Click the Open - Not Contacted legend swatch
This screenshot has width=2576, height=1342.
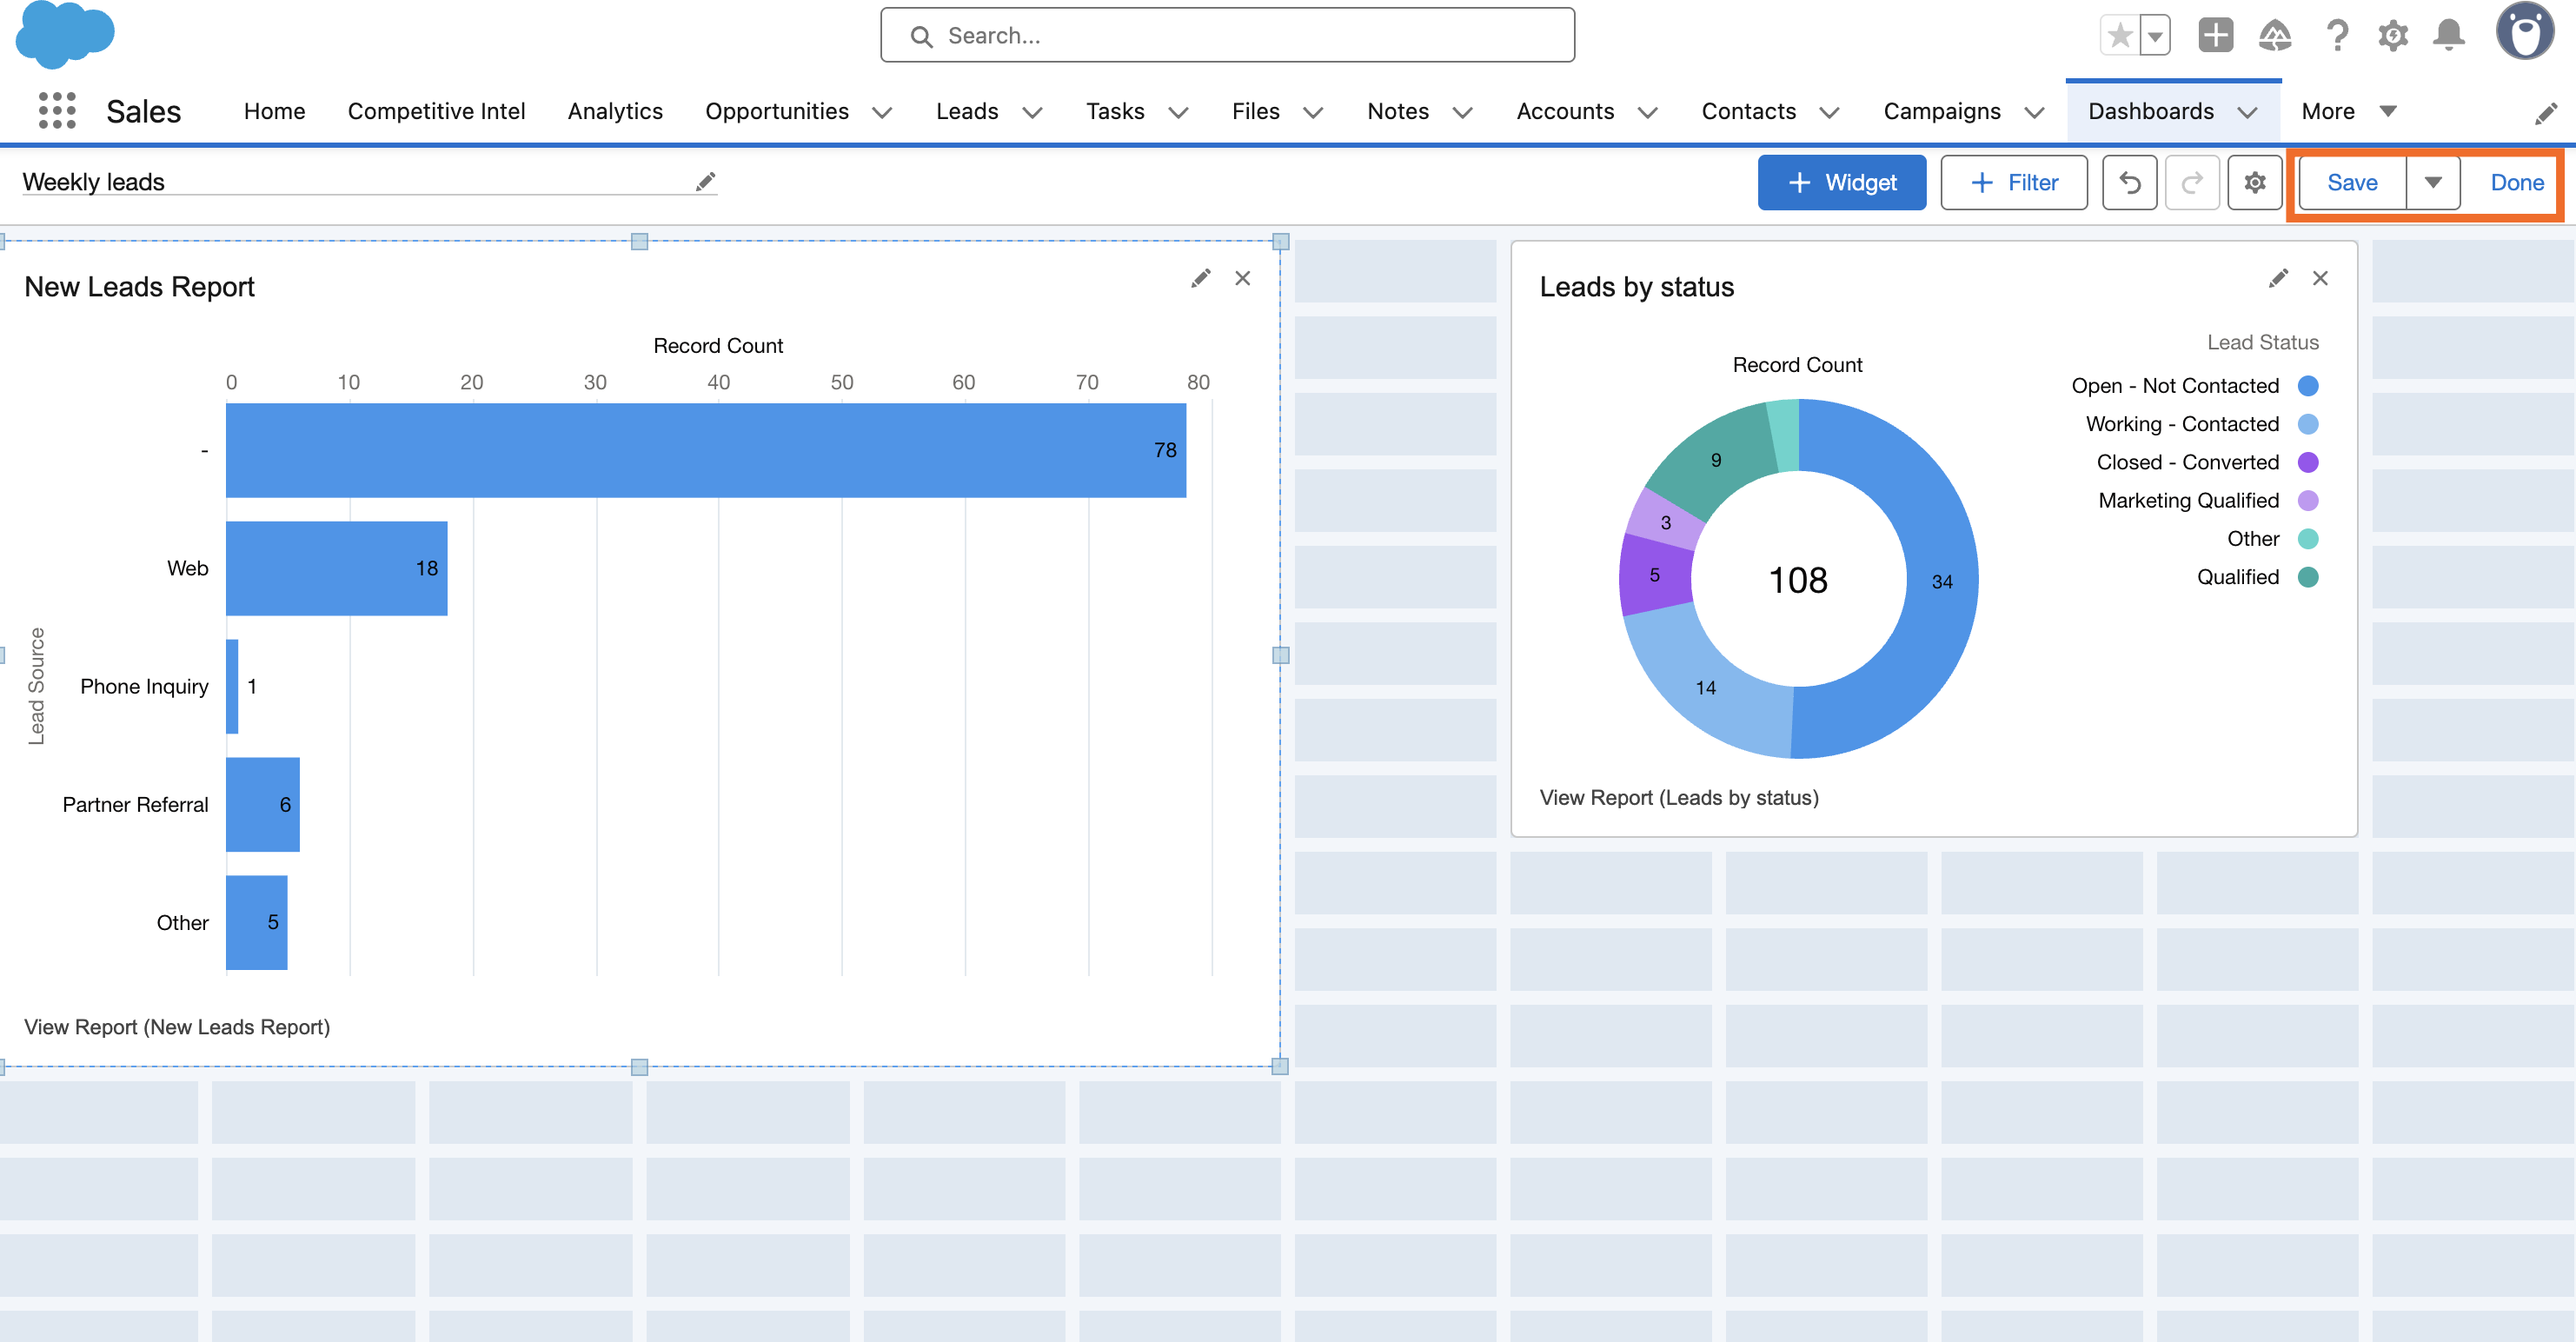coord(2307,386)
